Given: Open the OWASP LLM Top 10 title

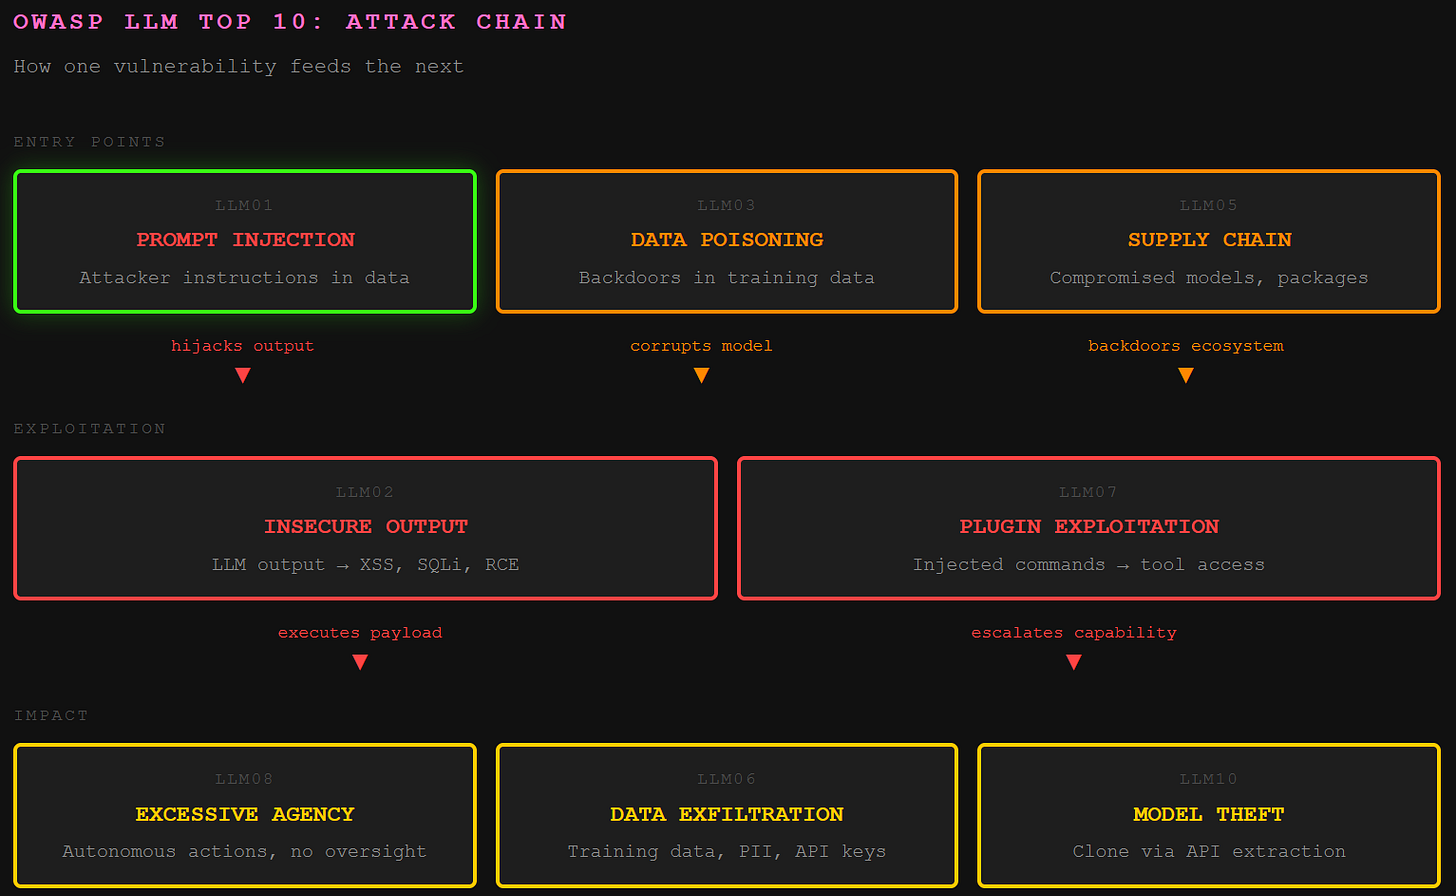Looking at the screenshot, I should point(290,21).
